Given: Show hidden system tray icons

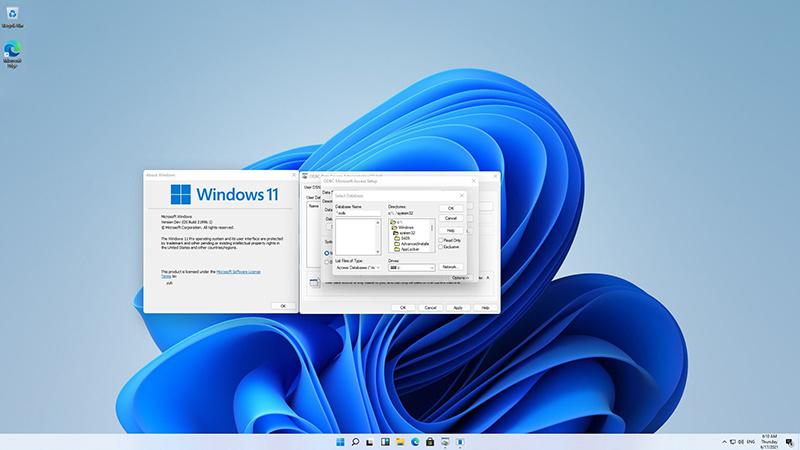Looking at the screenshot, I should [x=724, y=442].
